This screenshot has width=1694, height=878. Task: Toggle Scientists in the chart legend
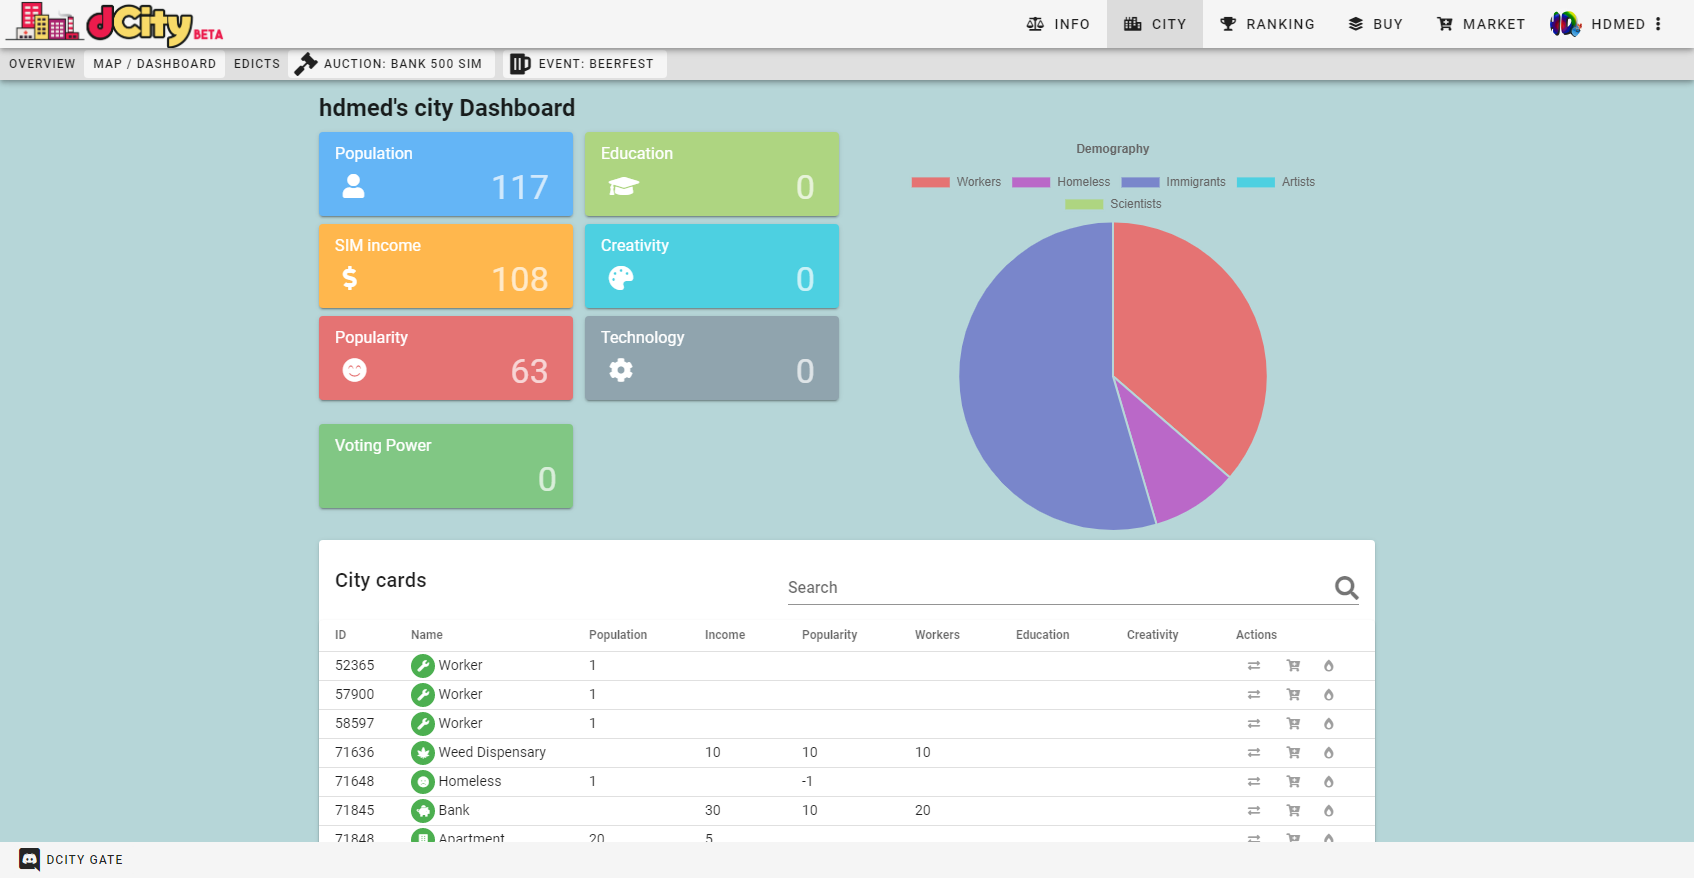1113,204
